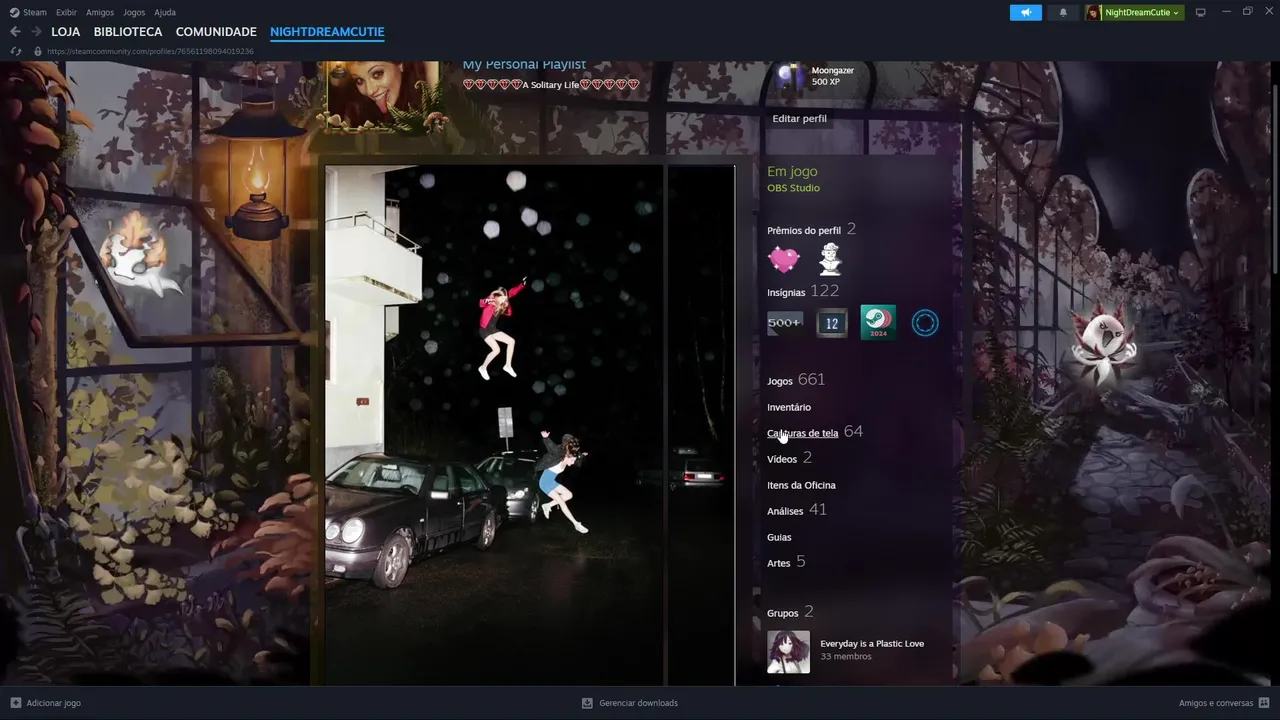The image size is (1280, 720).
Task: Go to the BIBLIOTECA tab
Action: click(128, 32)
